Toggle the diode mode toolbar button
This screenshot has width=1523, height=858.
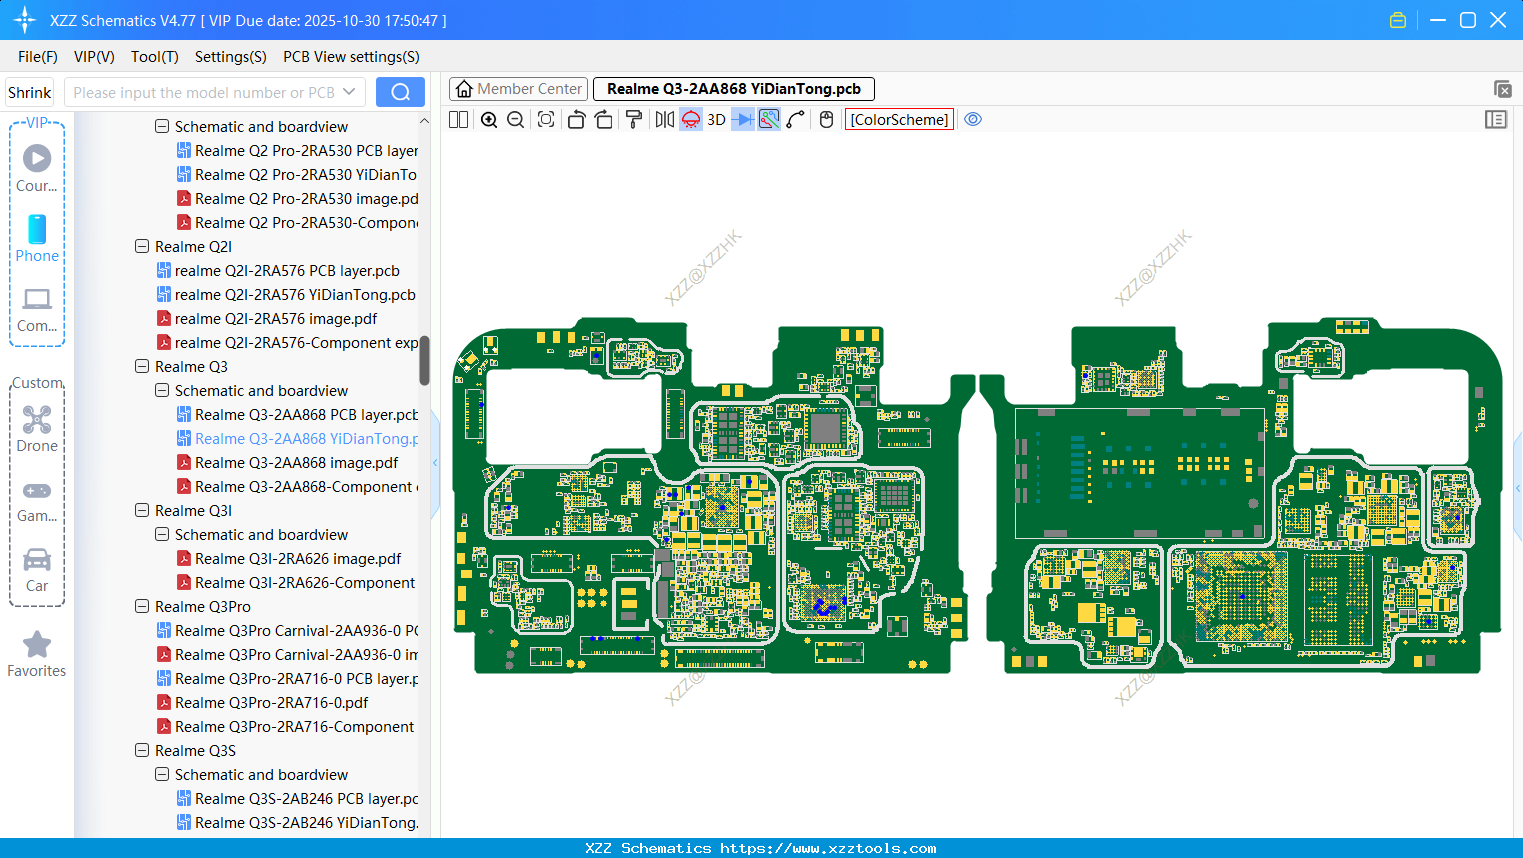click(x=742, y=120)
